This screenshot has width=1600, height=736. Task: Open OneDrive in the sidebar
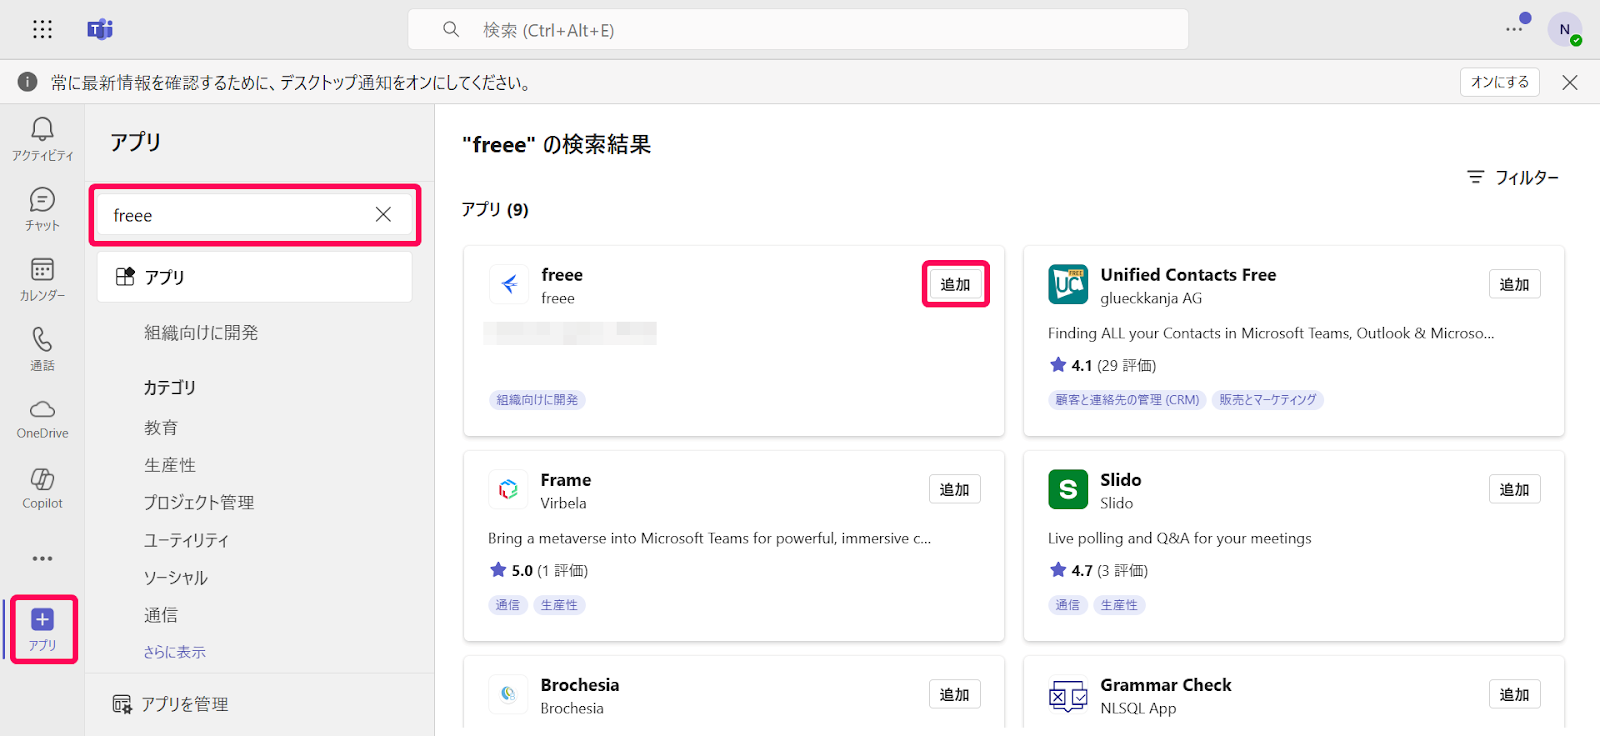(x=42, y=419)
